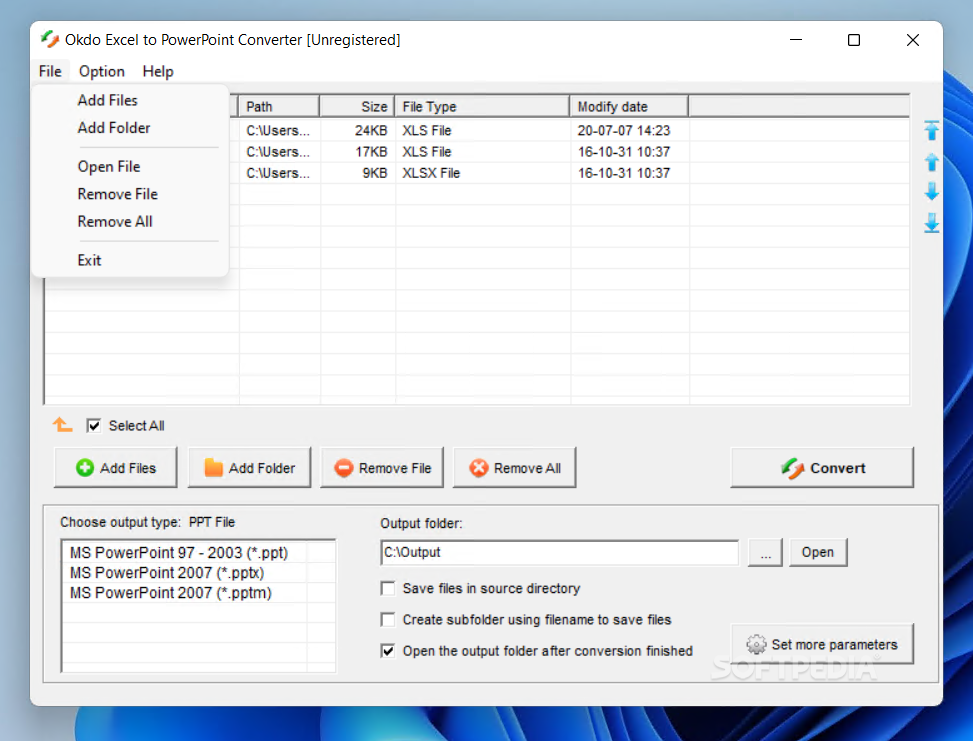The height and width of the screenshot is (741, 973).
Task: Sort by Path column header
Action: pos(279,107)
